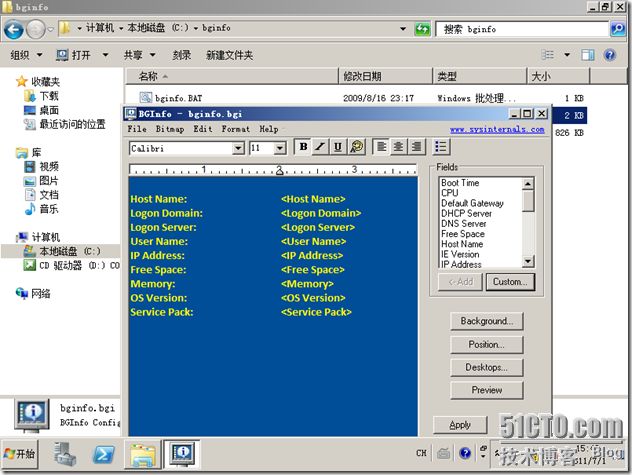The image size is (632, 475).
Task: Open the 组织 (Organize) menu
Action: 26,55
